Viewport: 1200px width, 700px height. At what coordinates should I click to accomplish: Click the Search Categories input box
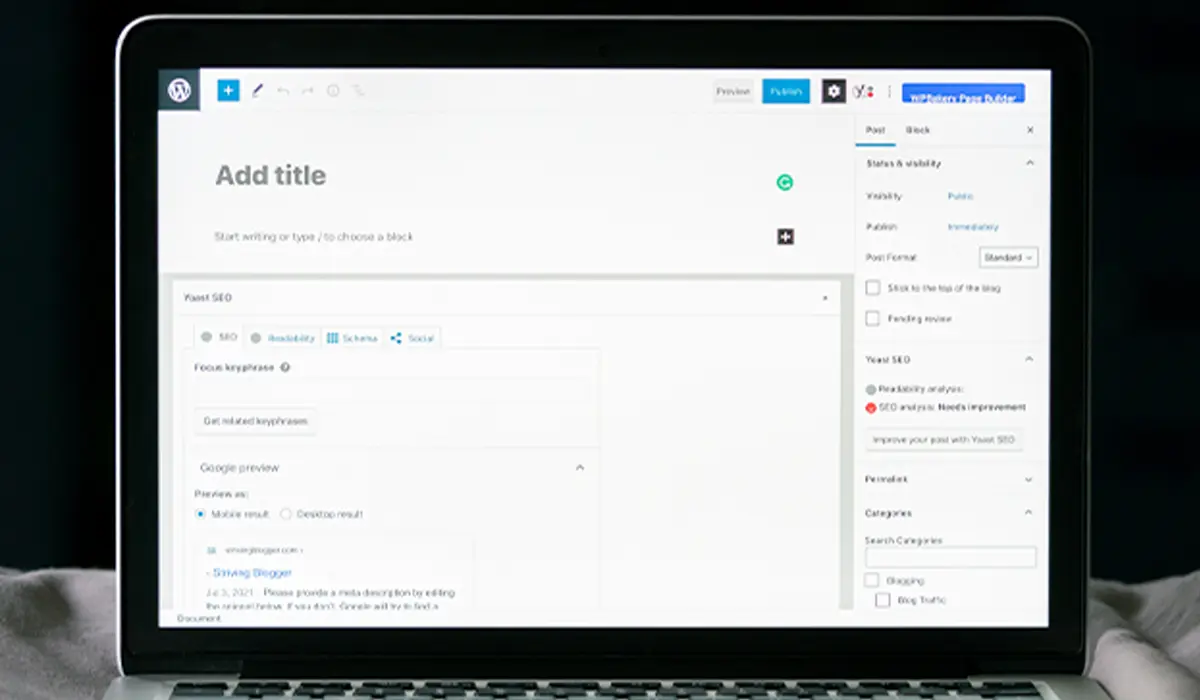pyautogui.click(x=951, y=557)
